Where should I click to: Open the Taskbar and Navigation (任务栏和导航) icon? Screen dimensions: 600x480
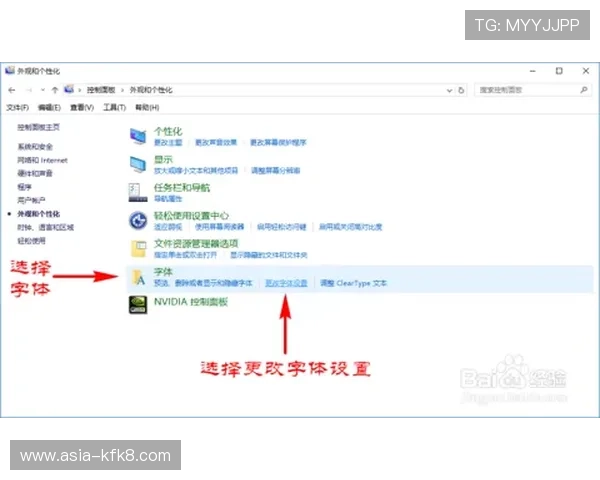(138, 193)
